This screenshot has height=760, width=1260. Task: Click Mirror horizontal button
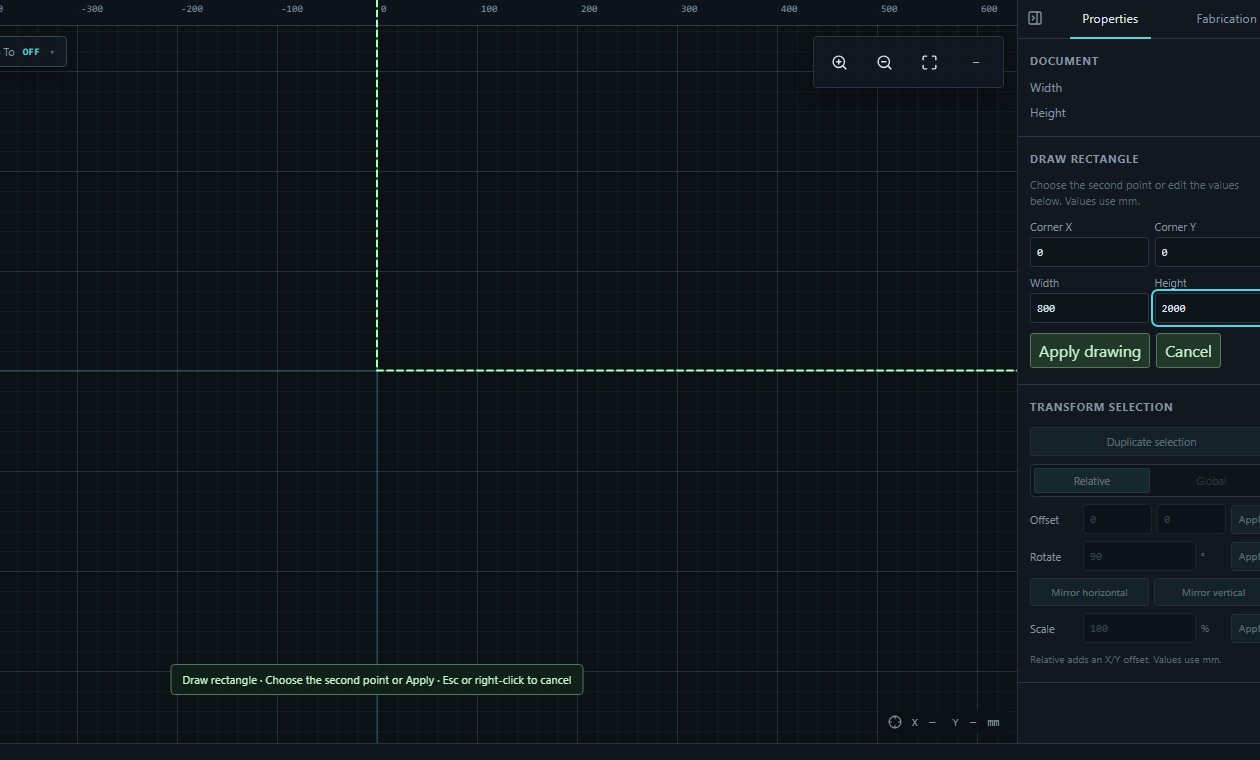coord(1089,592)
